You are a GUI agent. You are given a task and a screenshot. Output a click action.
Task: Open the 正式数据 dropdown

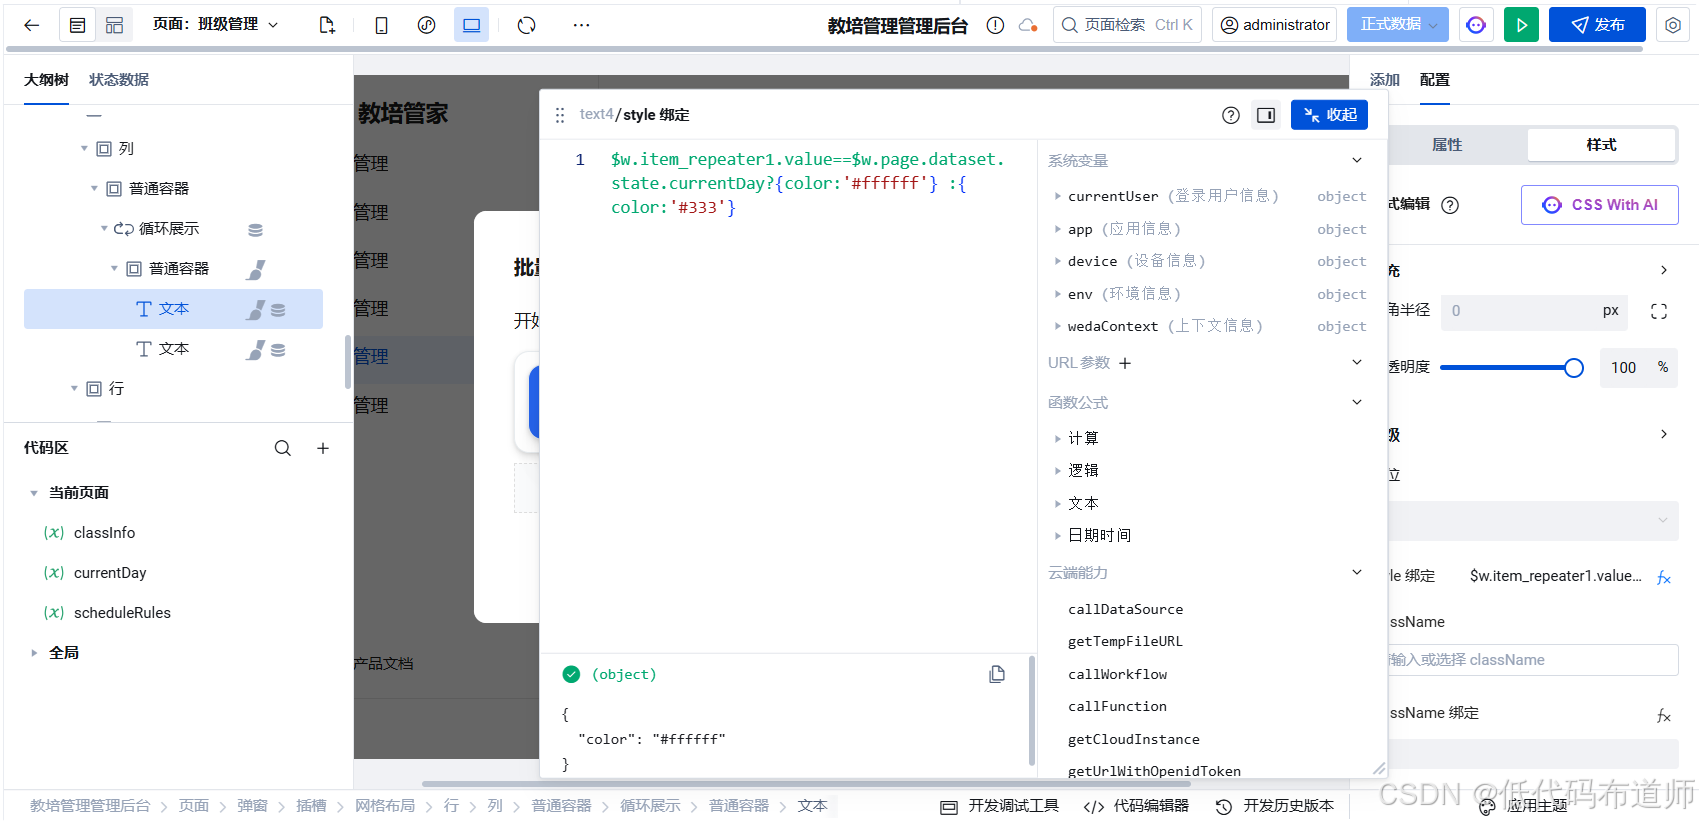click(1397, 25)
